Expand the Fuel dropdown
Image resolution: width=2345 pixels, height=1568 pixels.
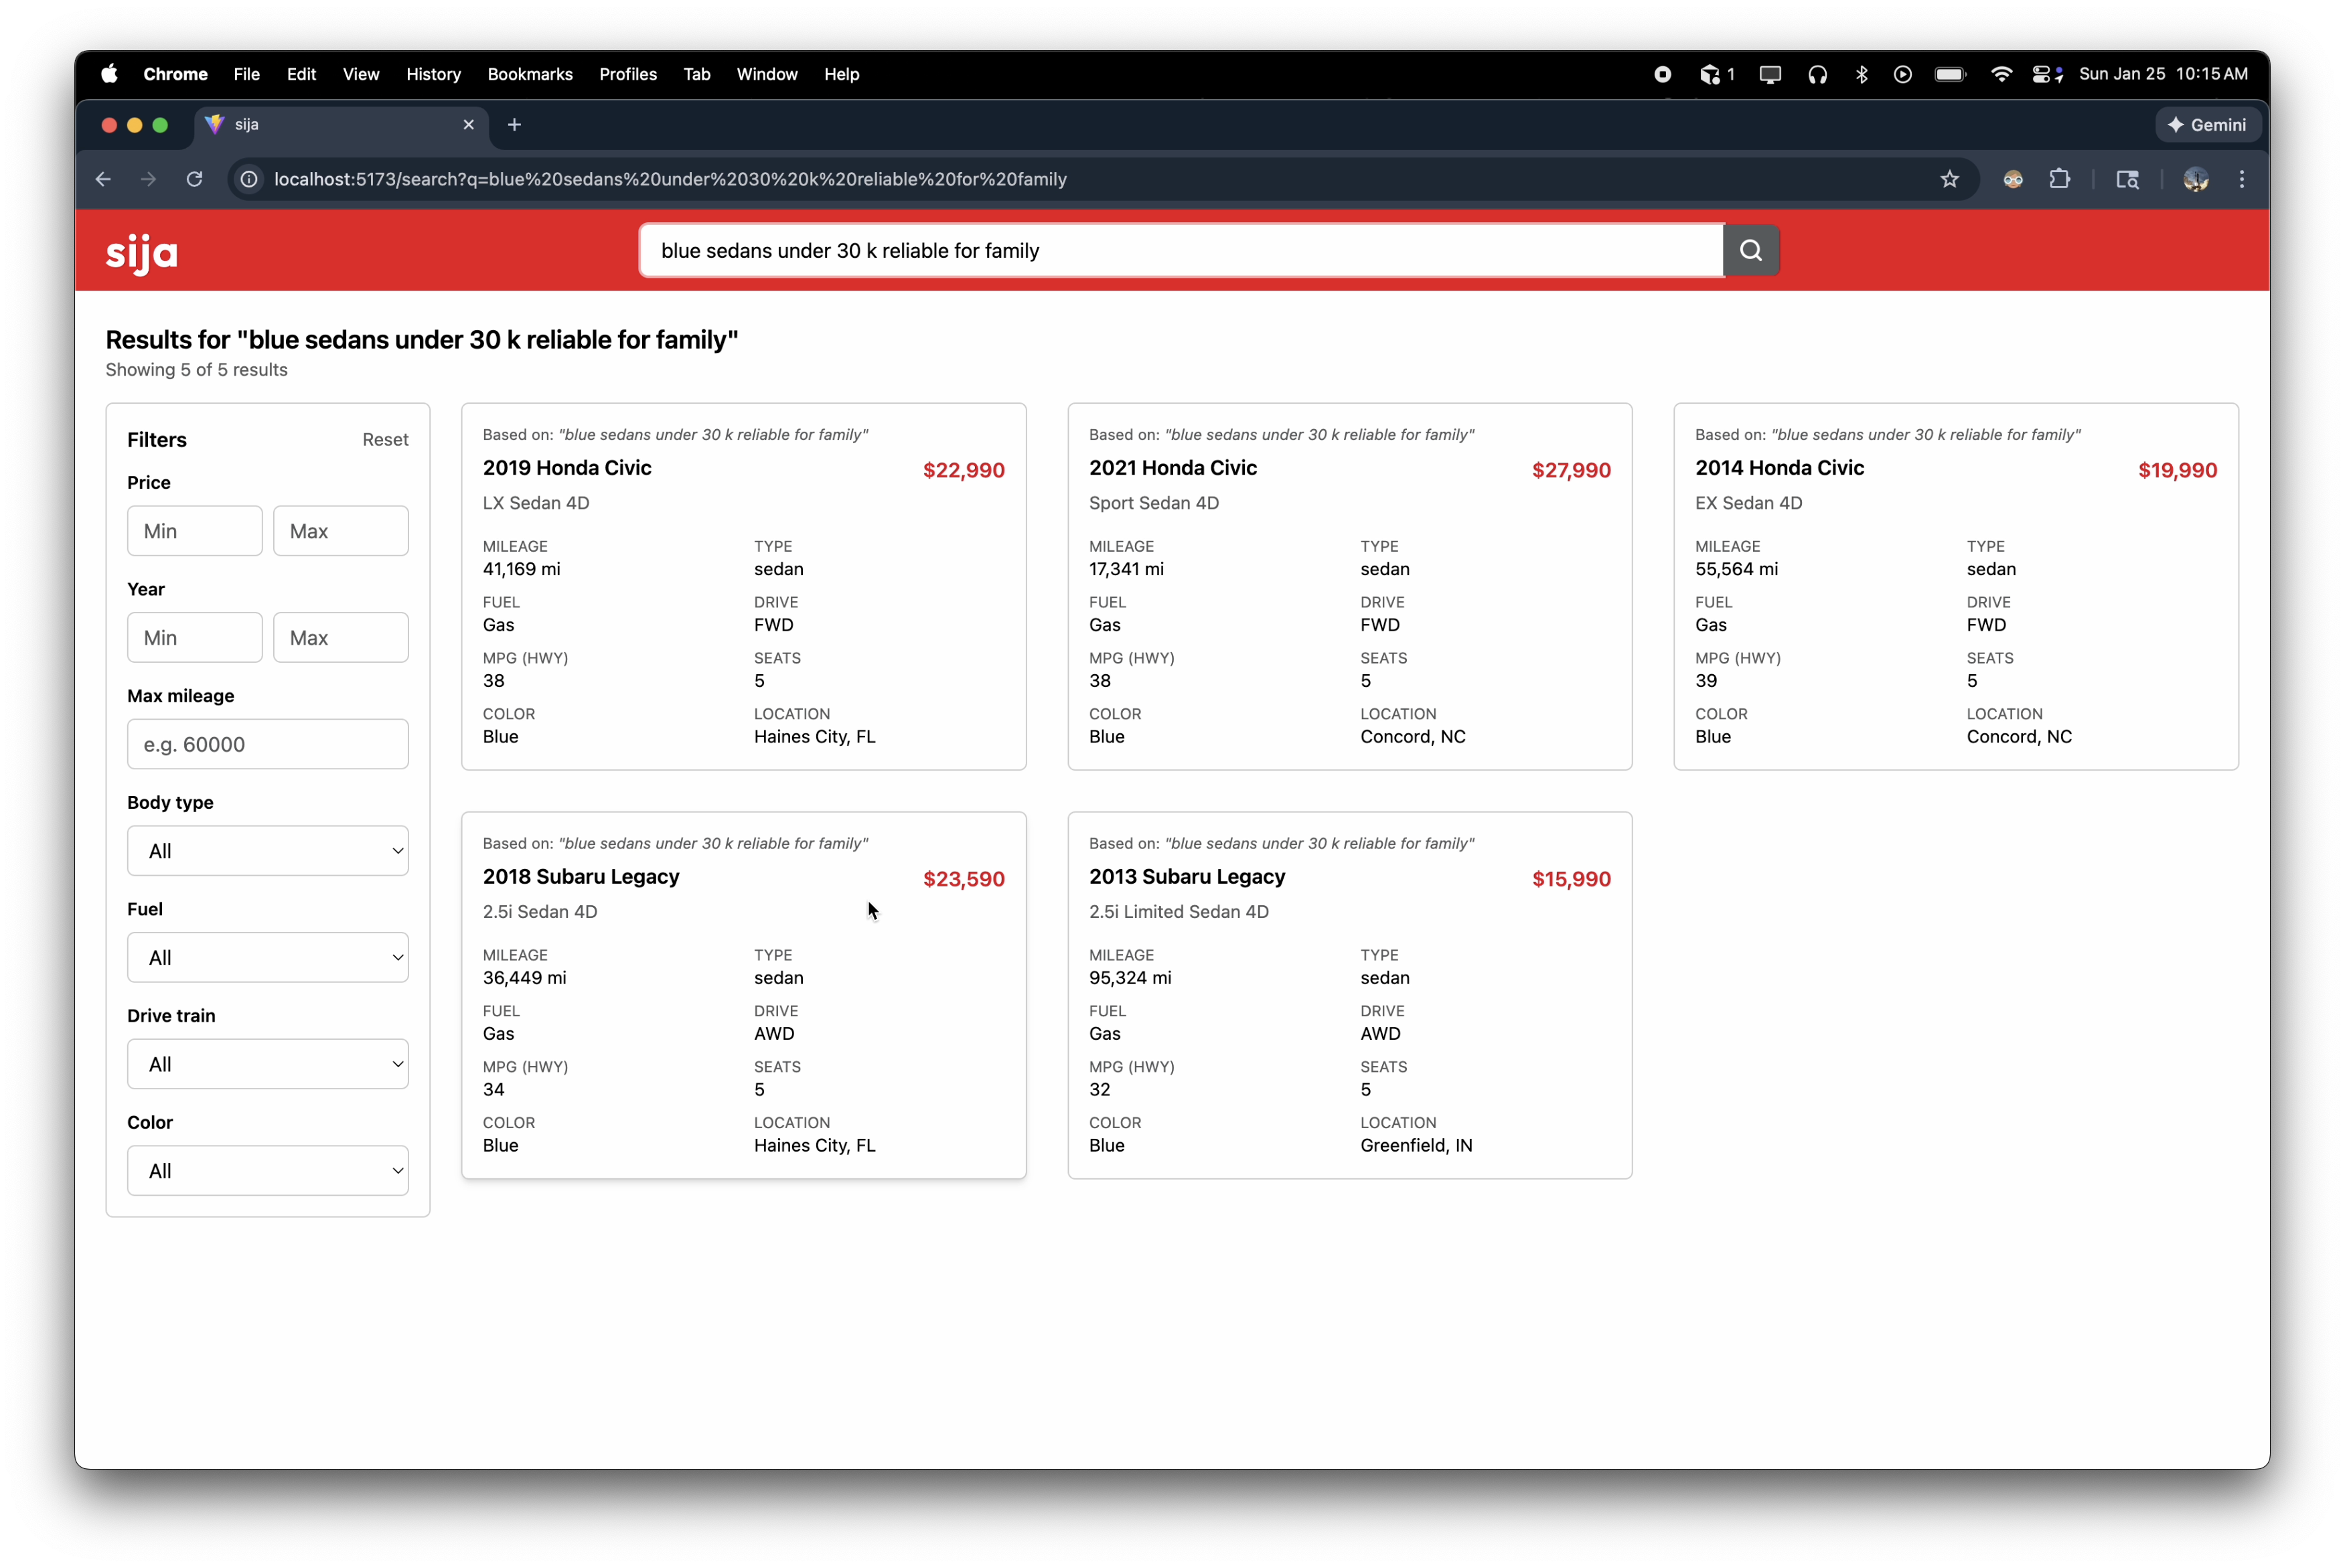pos(267,957)
